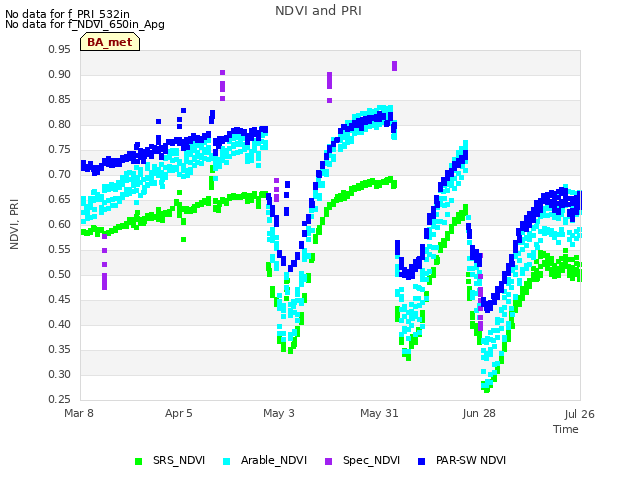Click the 0.70 y-axis tick label
The height and width of the screenshot is (480, 640).
[60, 174]
